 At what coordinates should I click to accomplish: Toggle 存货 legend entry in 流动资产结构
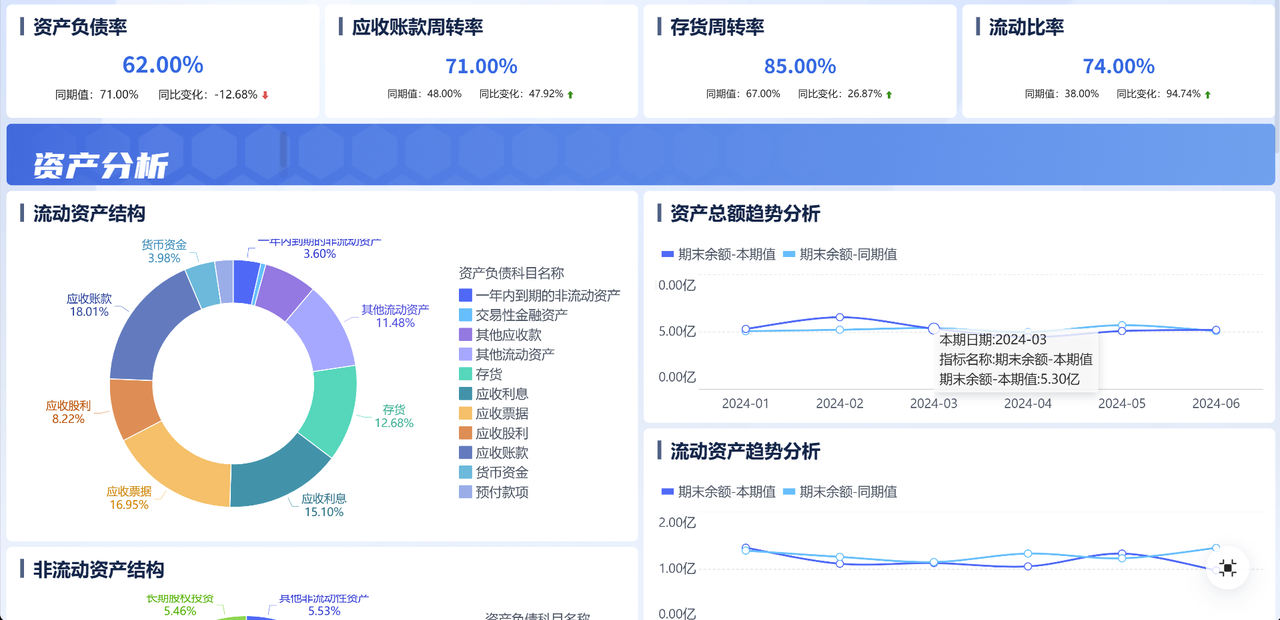click(481, 374)
